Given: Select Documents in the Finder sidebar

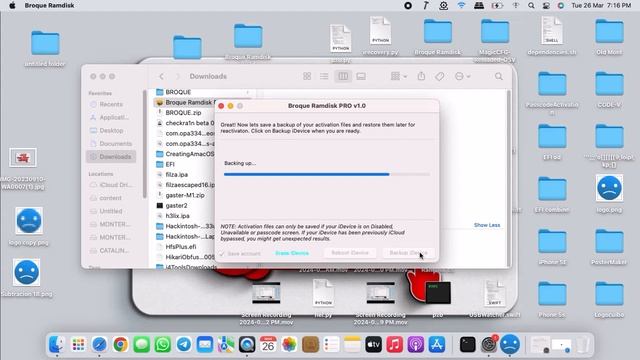Looking at the screenshot, I should click(111, 144).
